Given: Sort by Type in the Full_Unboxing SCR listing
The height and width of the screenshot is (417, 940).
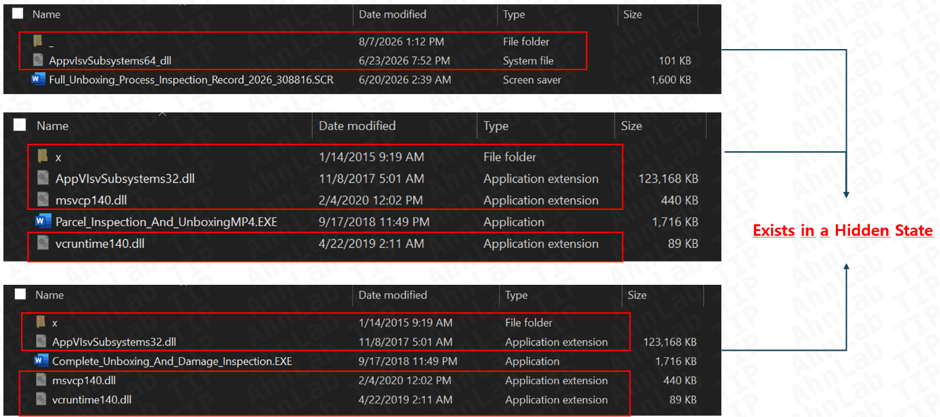Looking at the screenshot, I should click(x=514, y=14).
